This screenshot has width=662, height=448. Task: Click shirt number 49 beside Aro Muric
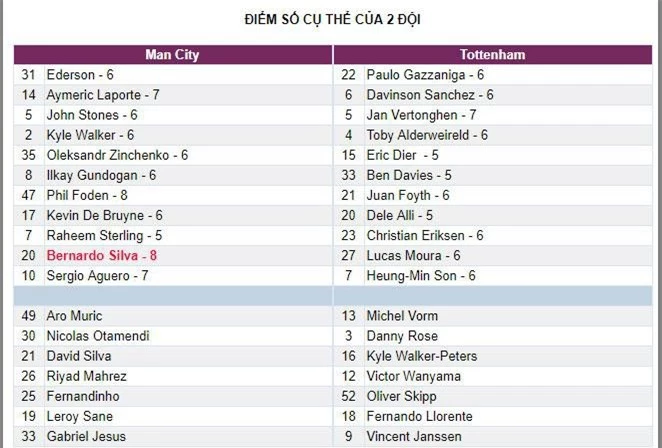(x=28, y=316)
